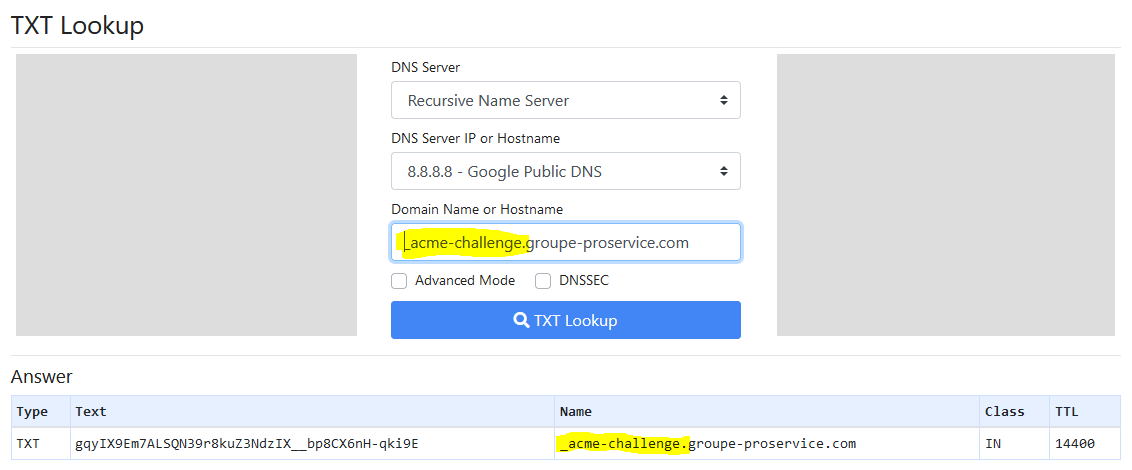Viewport: 1132px width, 470px height.
Task: Focus the Domain Name or Hostname field
Action: pos(565,242)
